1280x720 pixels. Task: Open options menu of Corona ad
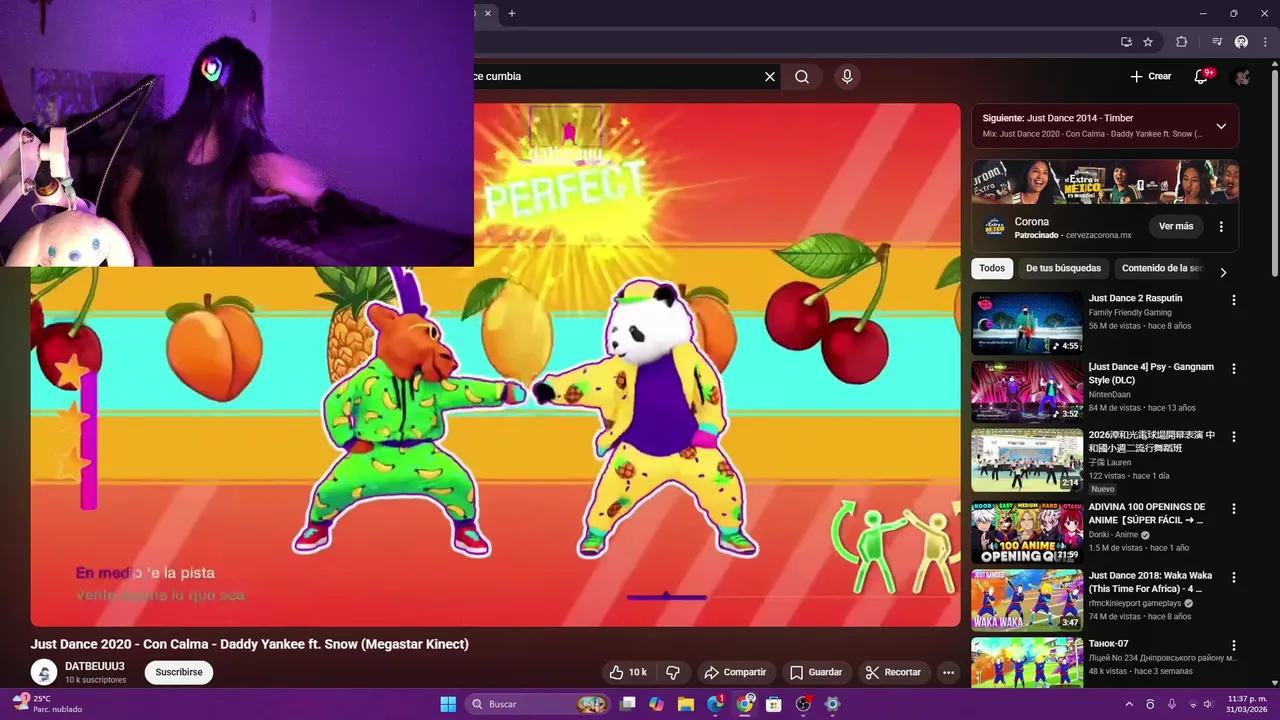[1221, 227]
